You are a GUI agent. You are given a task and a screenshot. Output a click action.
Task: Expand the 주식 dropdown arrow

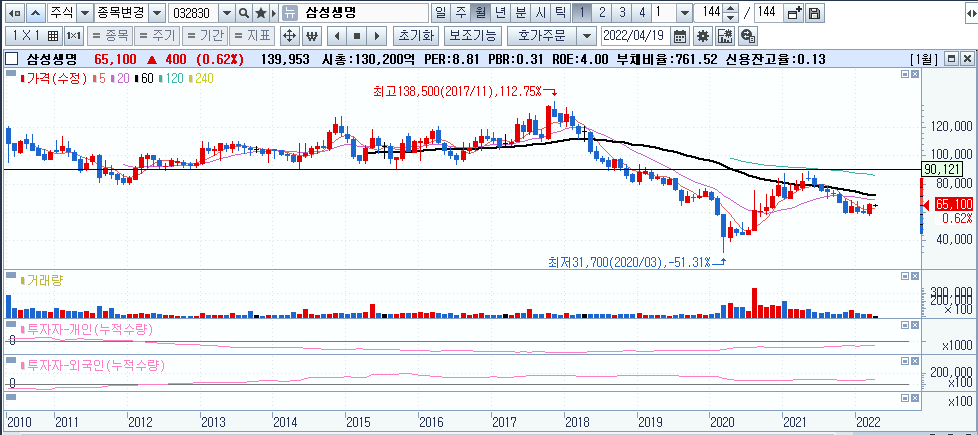[x=85, y=12]
